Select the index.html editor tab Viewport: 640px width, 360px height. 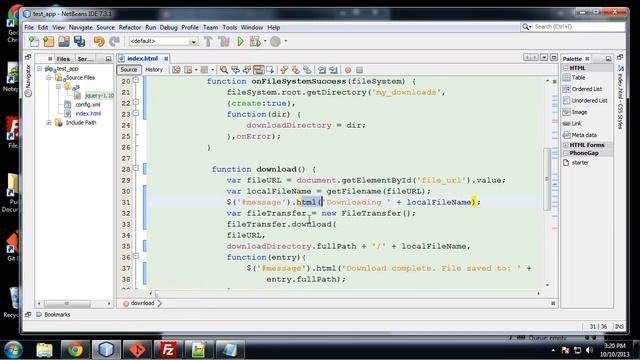142,58
